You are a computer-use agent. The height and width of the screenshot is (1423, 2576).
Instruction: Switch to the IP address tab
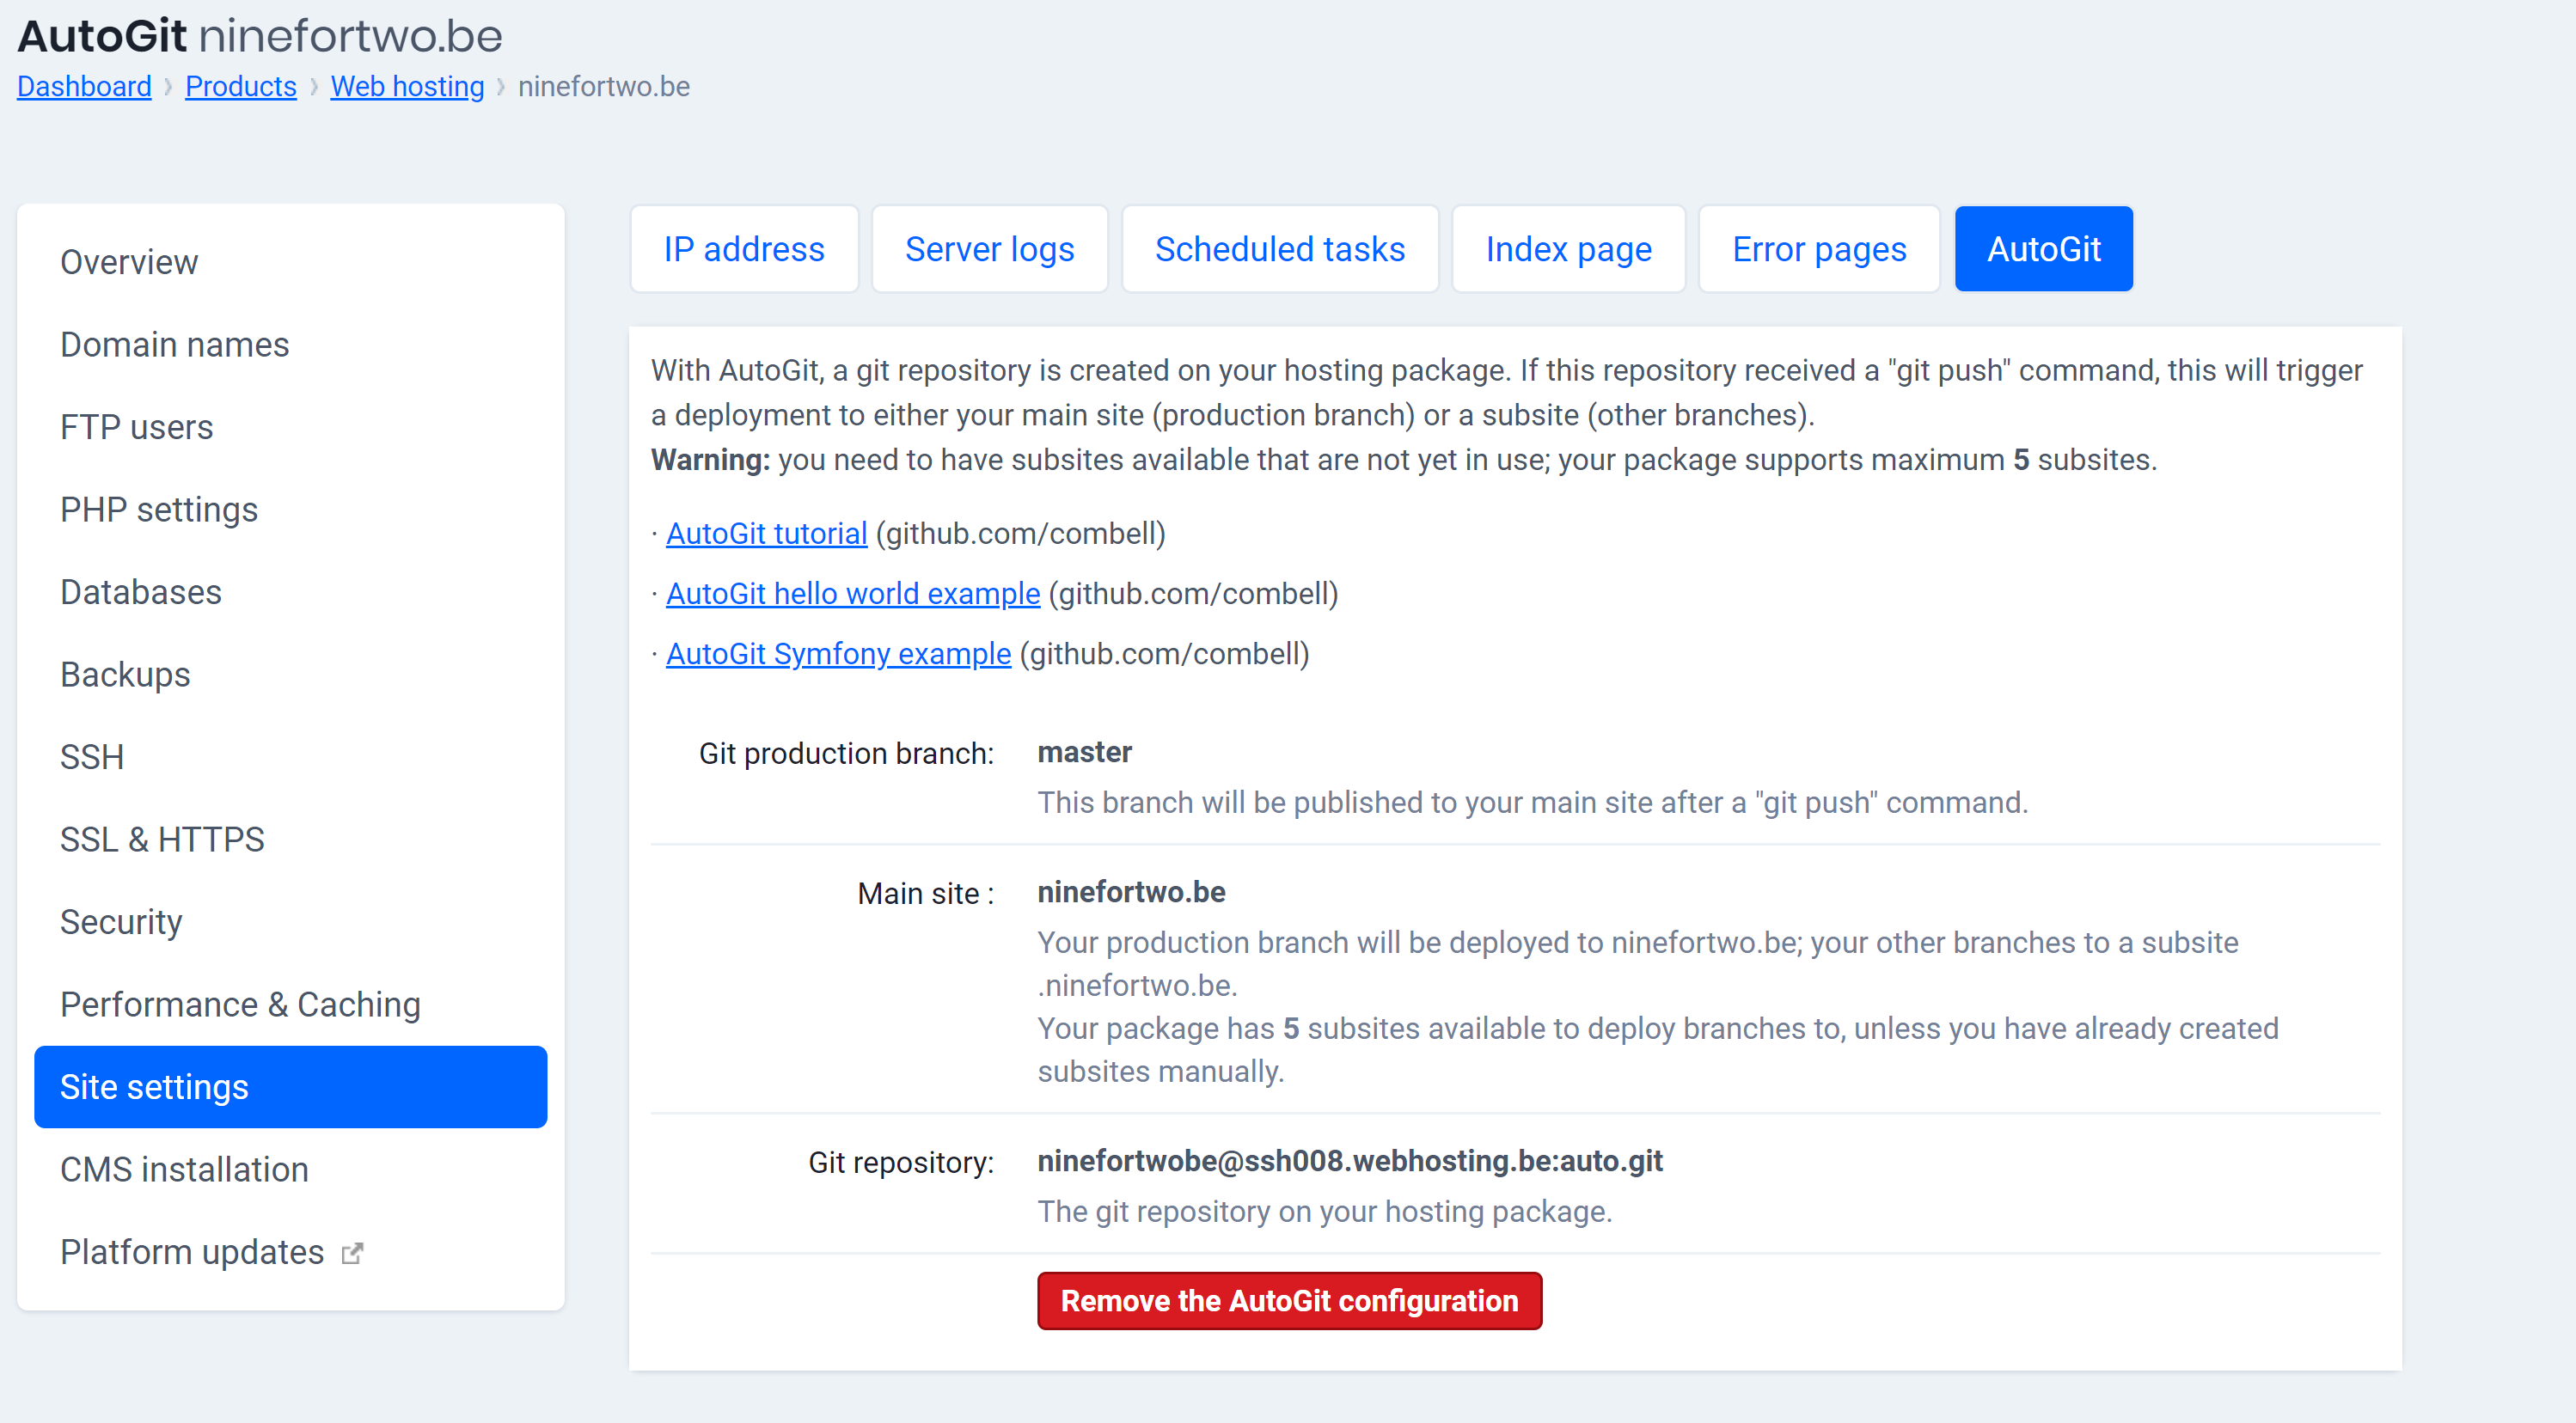click(744, 249)
